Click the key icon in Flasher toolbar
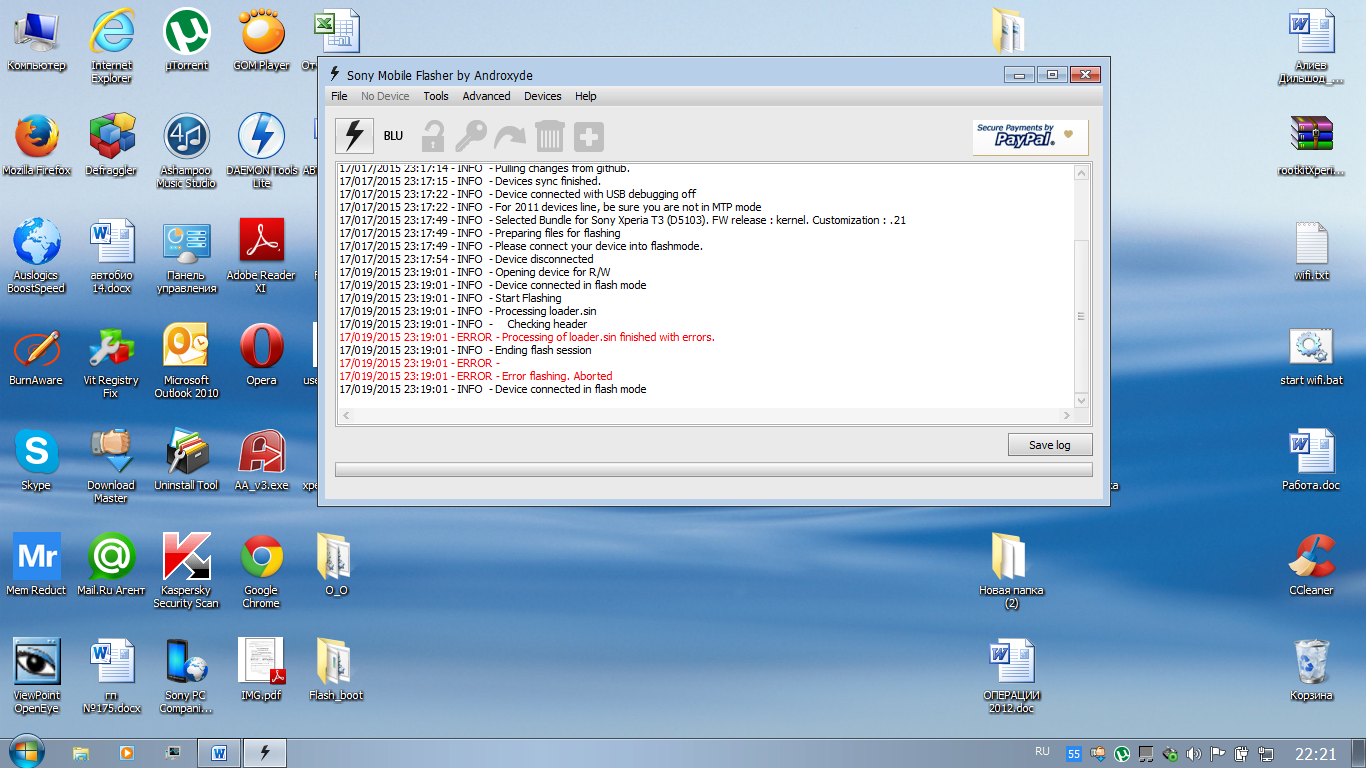1366x768 pixels. pyautogui.click(x=471, y=136)
